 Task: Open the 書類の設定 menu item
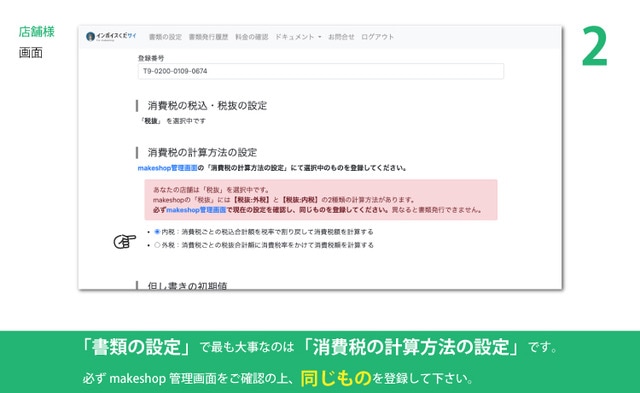[165, 37]
